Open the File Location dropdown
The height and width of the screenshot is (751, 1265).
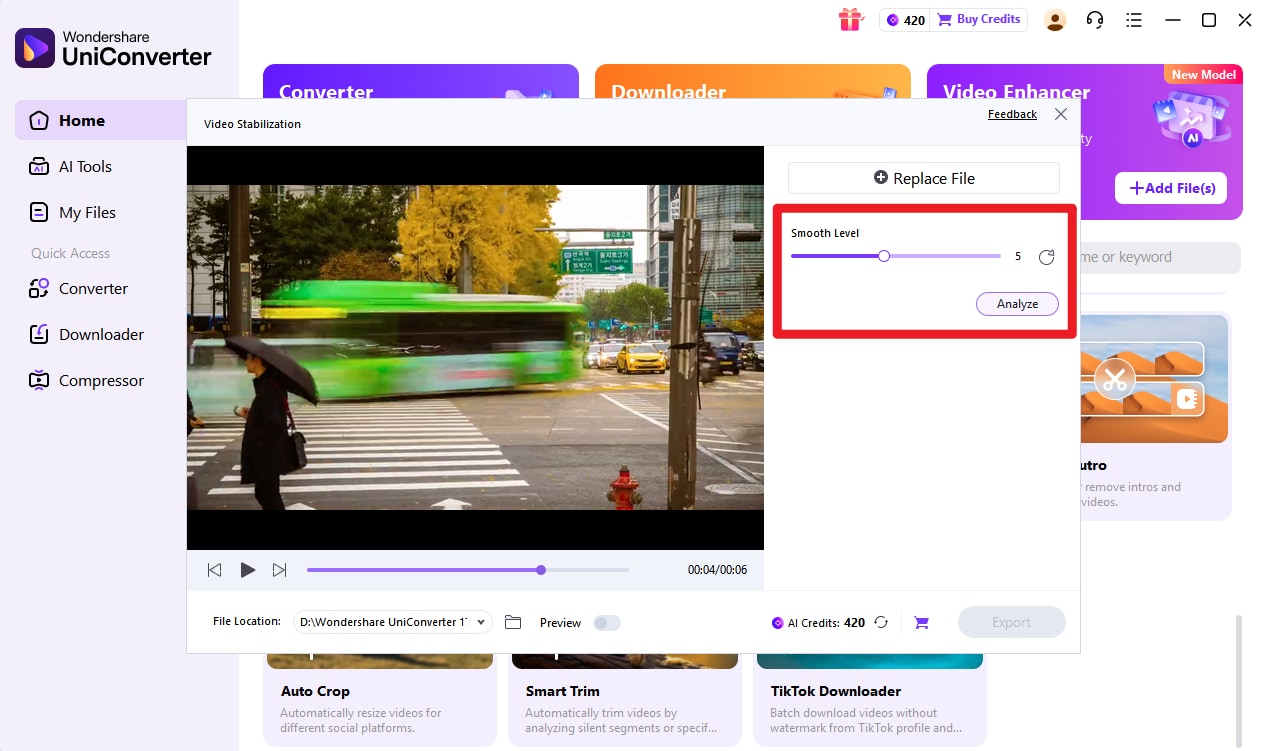tap(391, 621)
